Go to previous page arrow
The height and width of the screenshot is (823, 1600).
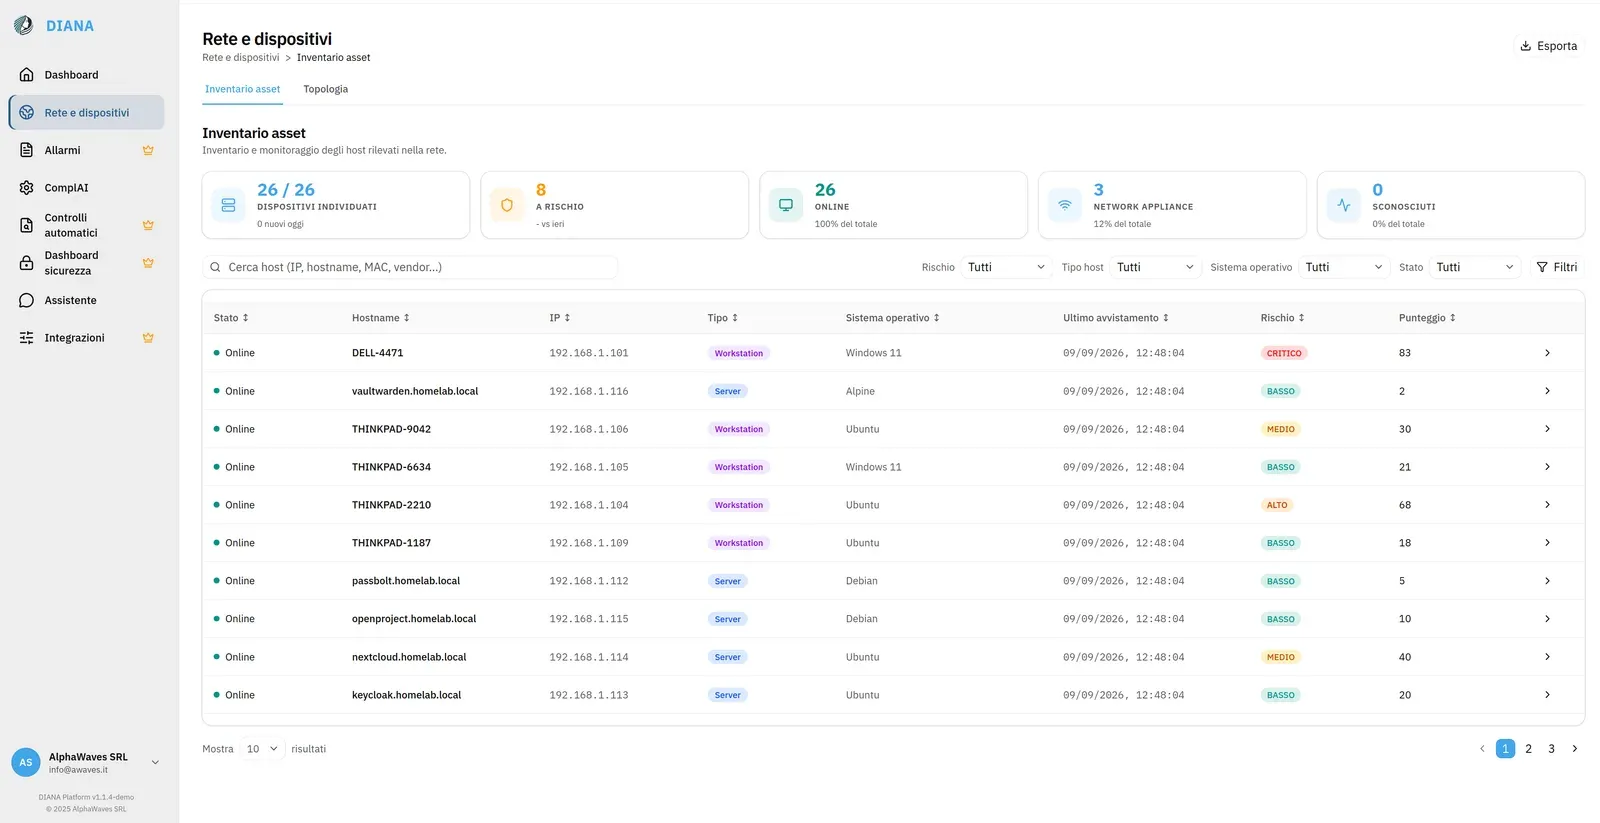tap(1482, 749)
